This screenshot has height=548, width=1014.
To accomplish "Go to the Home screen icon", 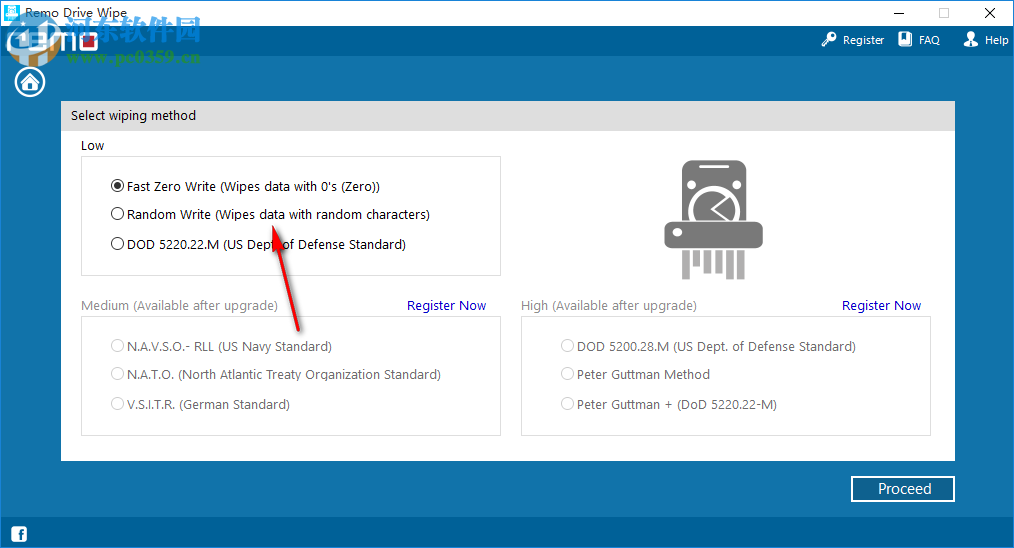I will (x=30, y=82).
